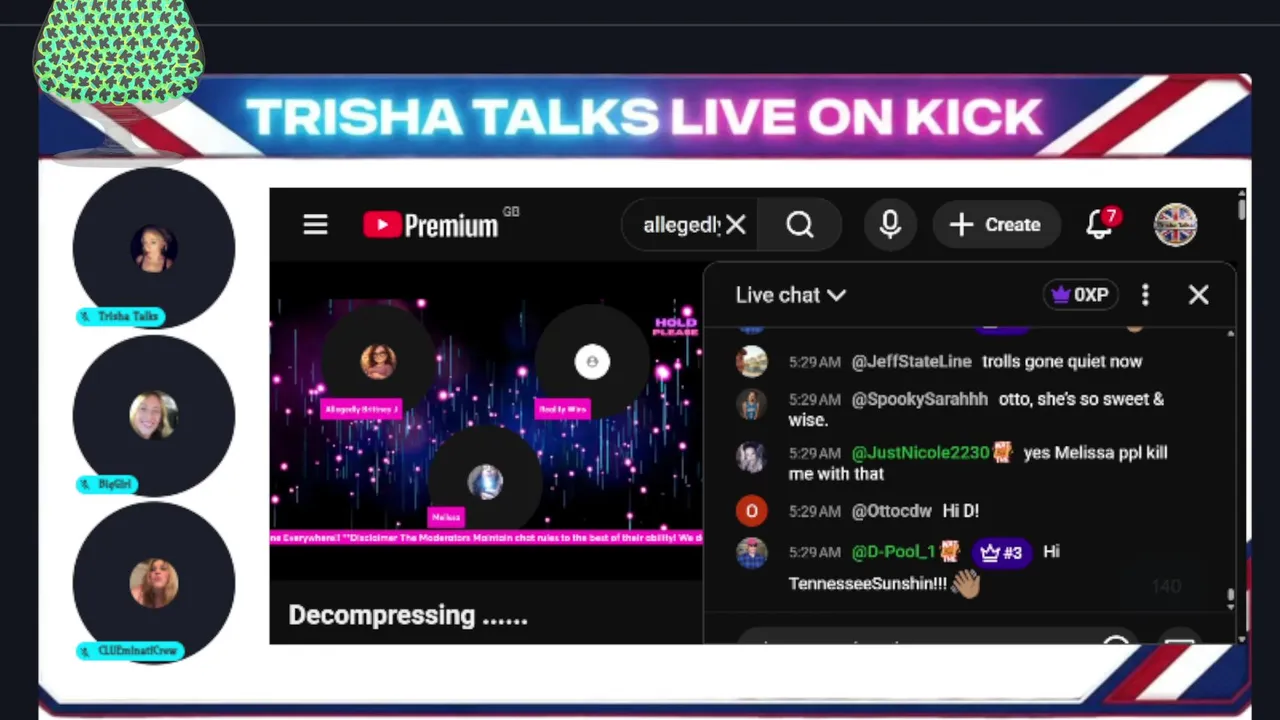Screen dimensions: 1280x720
Task: Click @D-Pool_1's avatar in chat
Action: 751,552
